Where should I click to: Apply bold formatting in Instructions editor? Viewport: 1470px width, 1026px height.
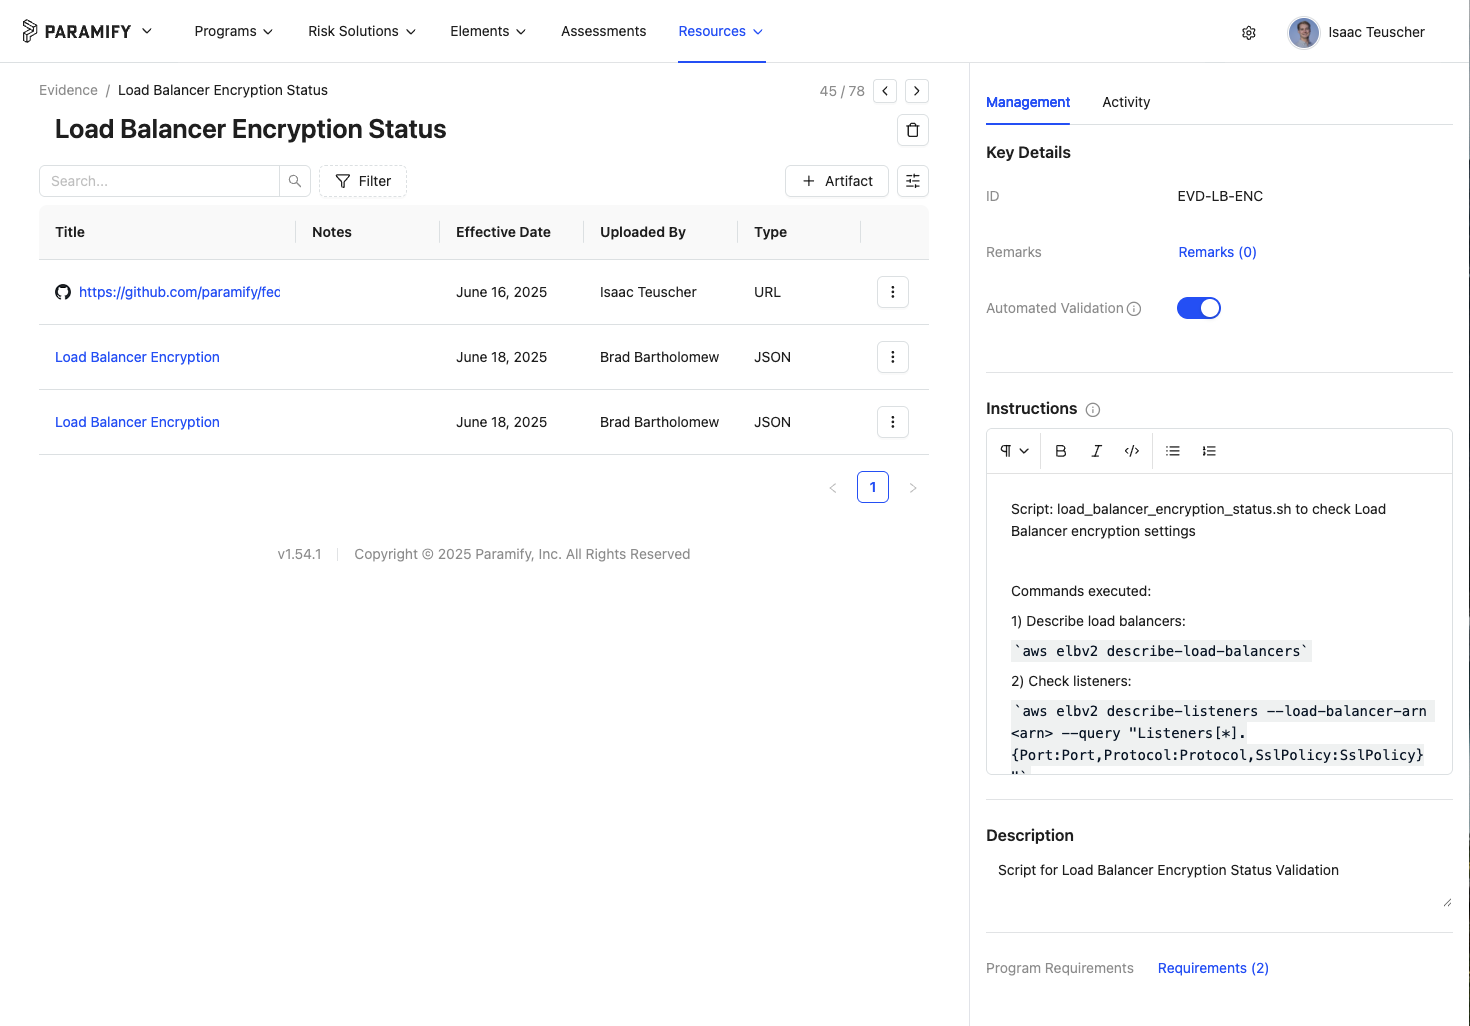click(1061, 451)
